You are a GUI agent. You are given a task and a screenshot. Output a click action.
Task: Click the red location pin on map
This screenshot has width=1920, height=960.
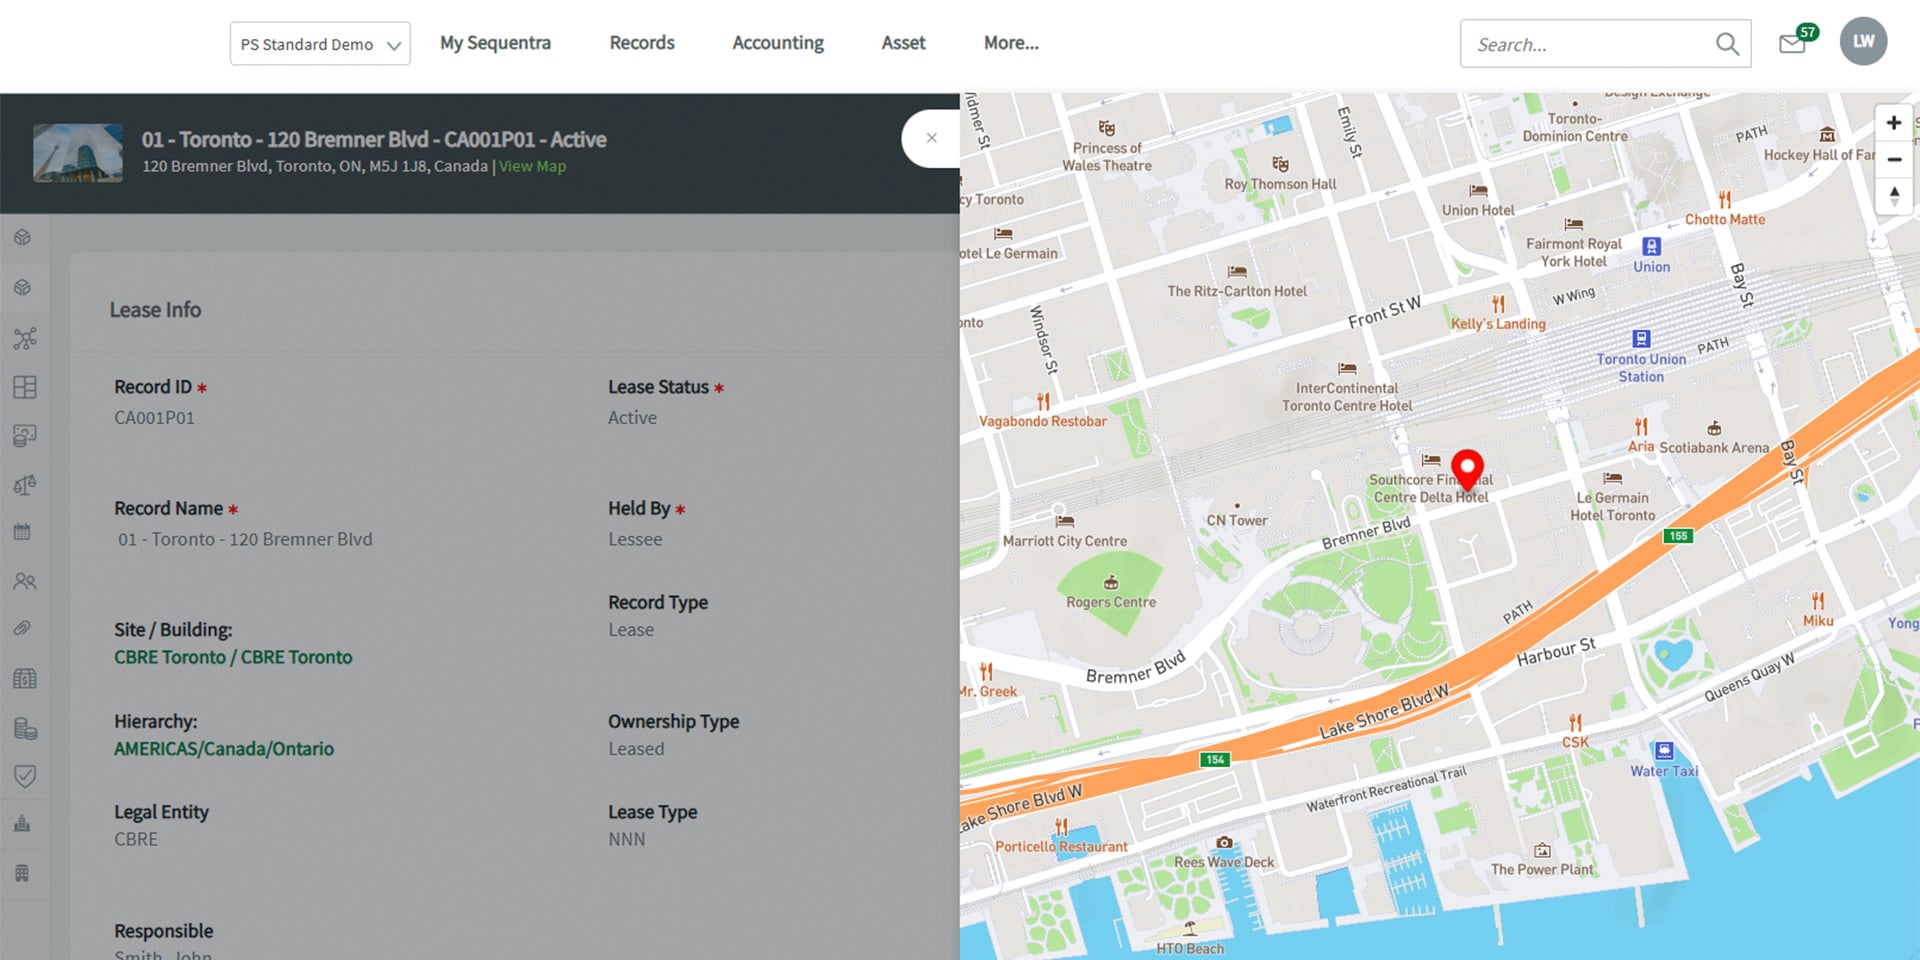(1467, 470)
